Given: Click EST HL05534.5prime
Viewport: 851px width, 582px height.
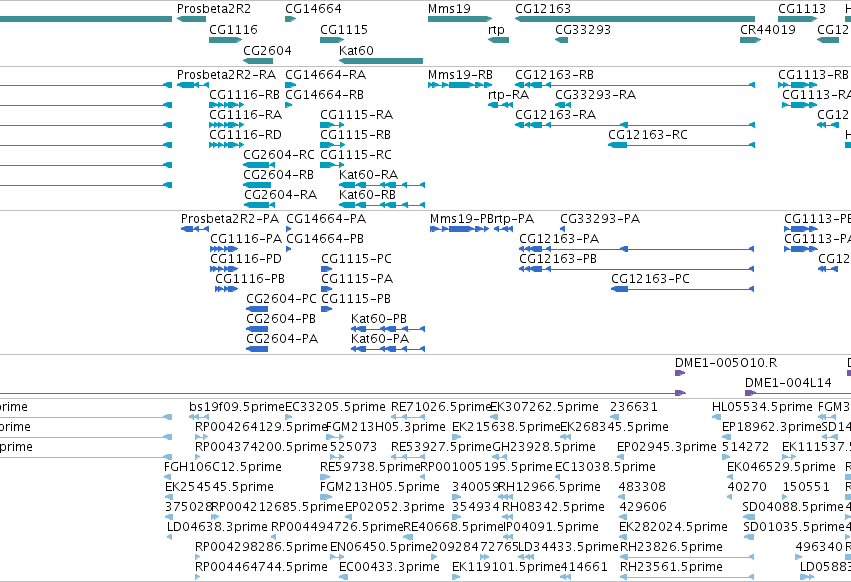Looking at the screenshot, I should [762, 407].
